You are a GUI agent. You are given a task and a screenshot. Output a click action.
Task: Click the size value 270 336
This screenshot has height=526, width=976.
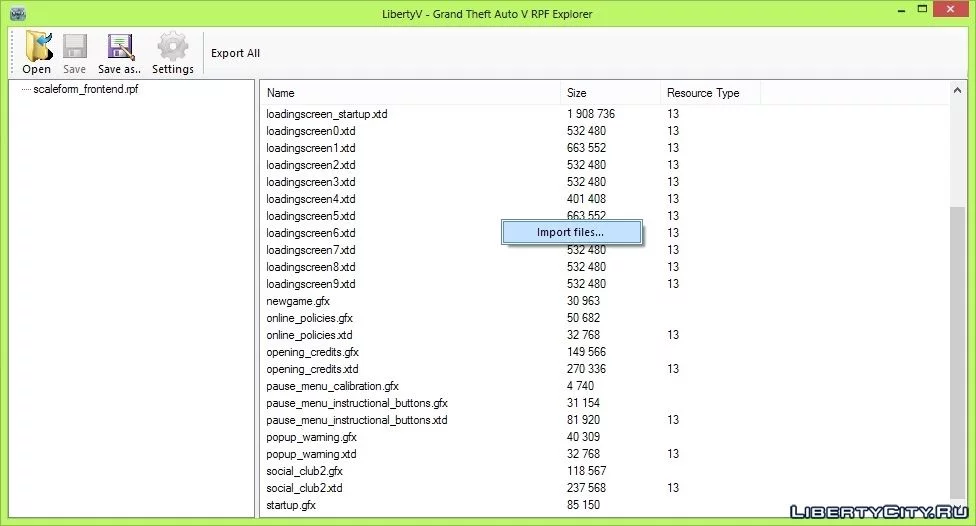(586, 369)
